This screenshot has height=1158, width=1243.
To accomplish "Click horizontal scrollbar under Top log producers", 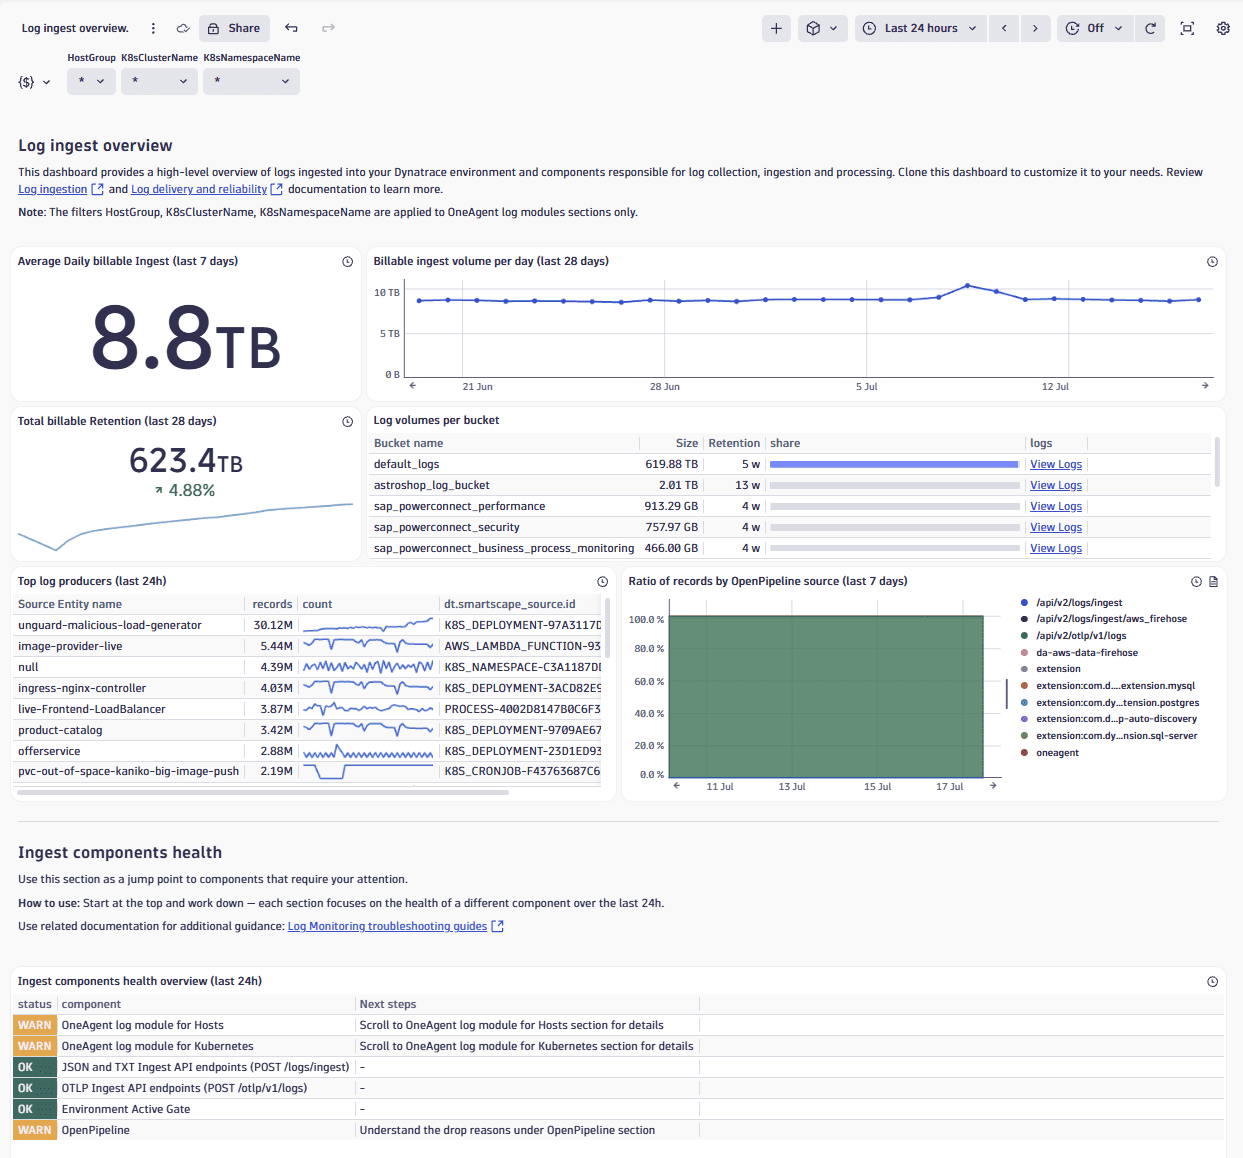I will click(x=263, y=792).
